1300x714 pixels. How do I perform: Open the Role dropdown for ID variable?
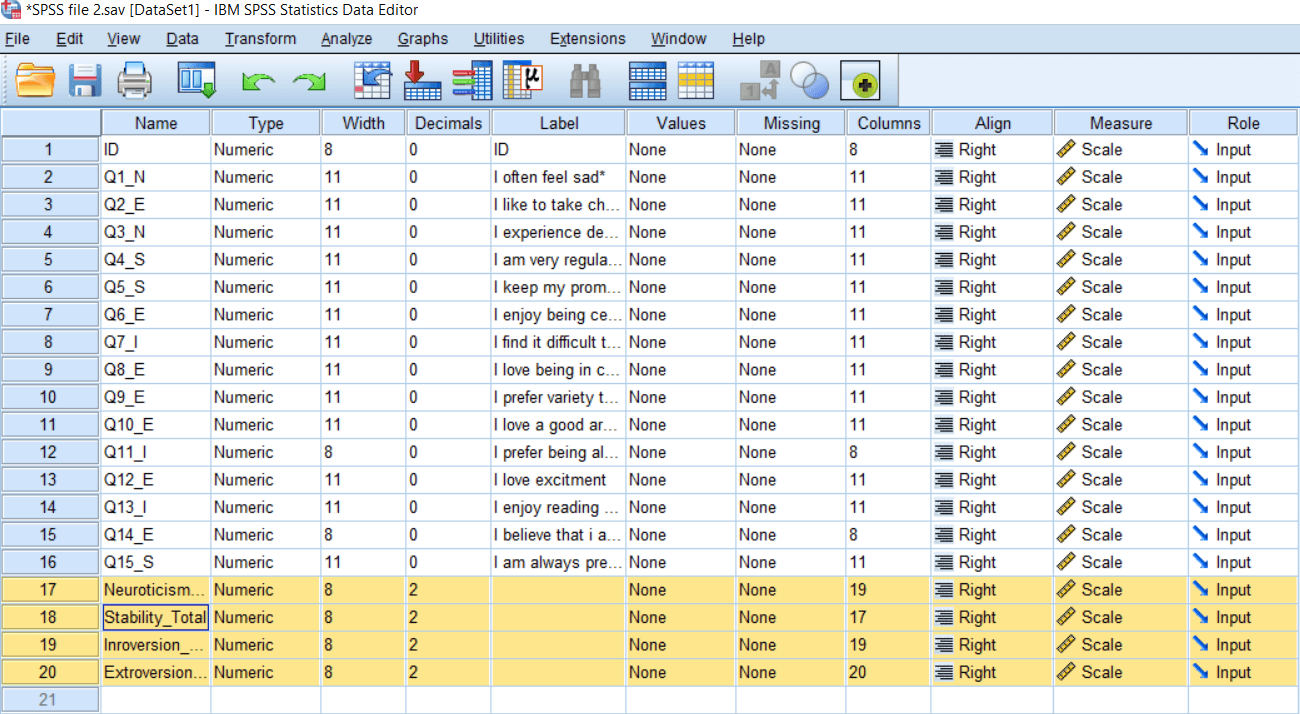(x=1243, y=149)
